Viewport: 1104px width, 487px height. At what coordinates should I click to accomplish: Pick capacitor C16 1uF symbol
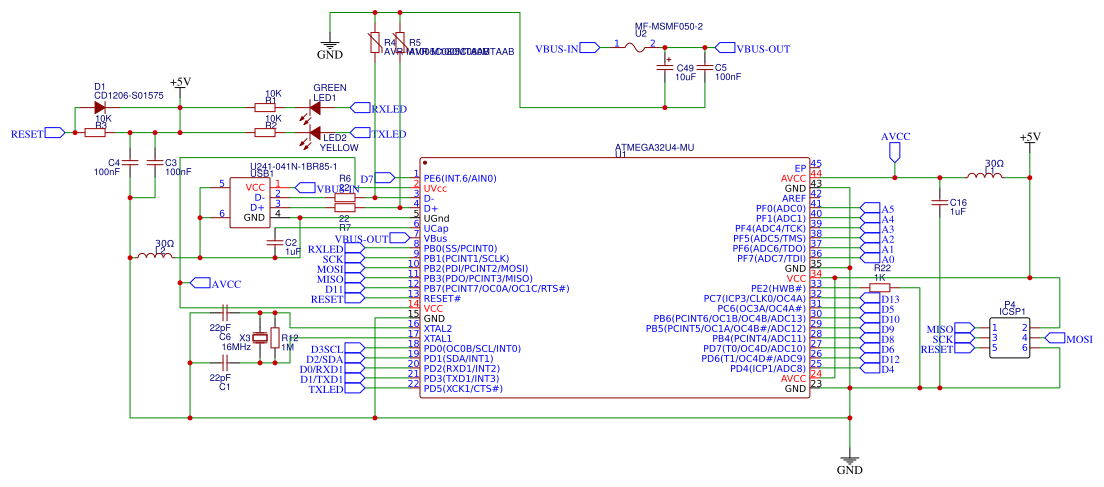pos(940,203)
